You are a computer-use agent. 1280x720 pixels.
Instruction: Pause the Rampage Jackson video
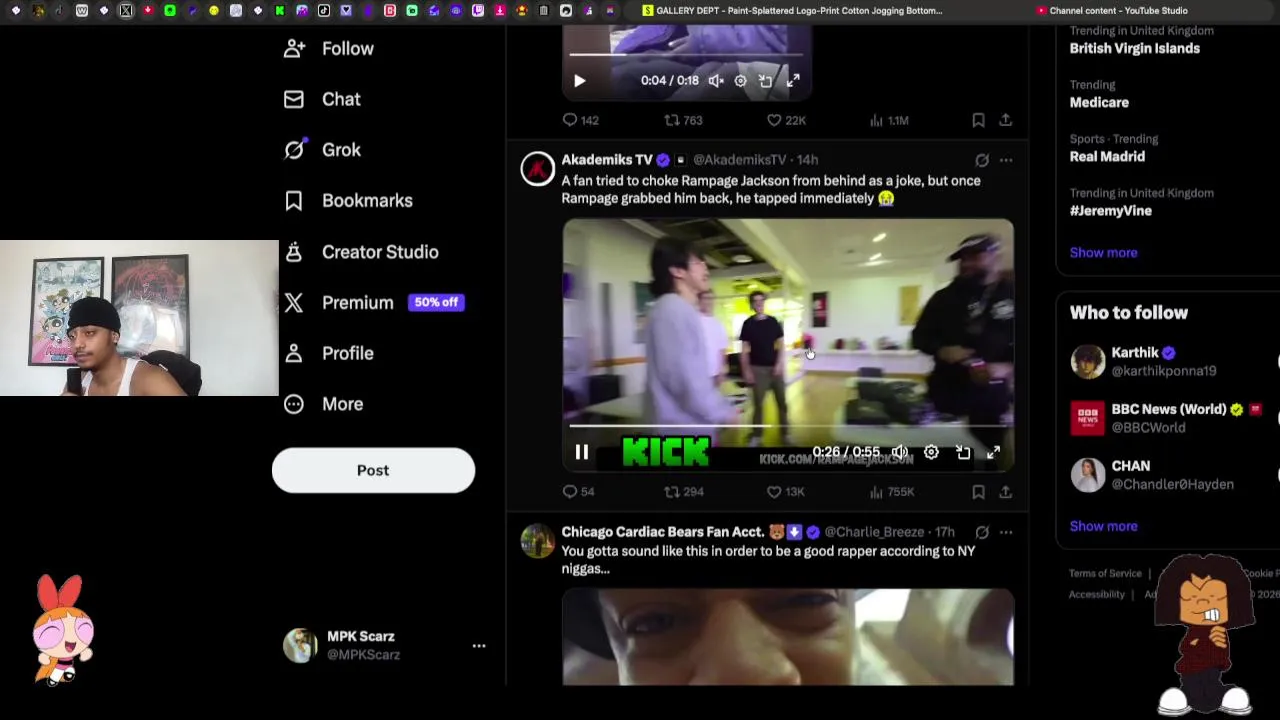581,453
